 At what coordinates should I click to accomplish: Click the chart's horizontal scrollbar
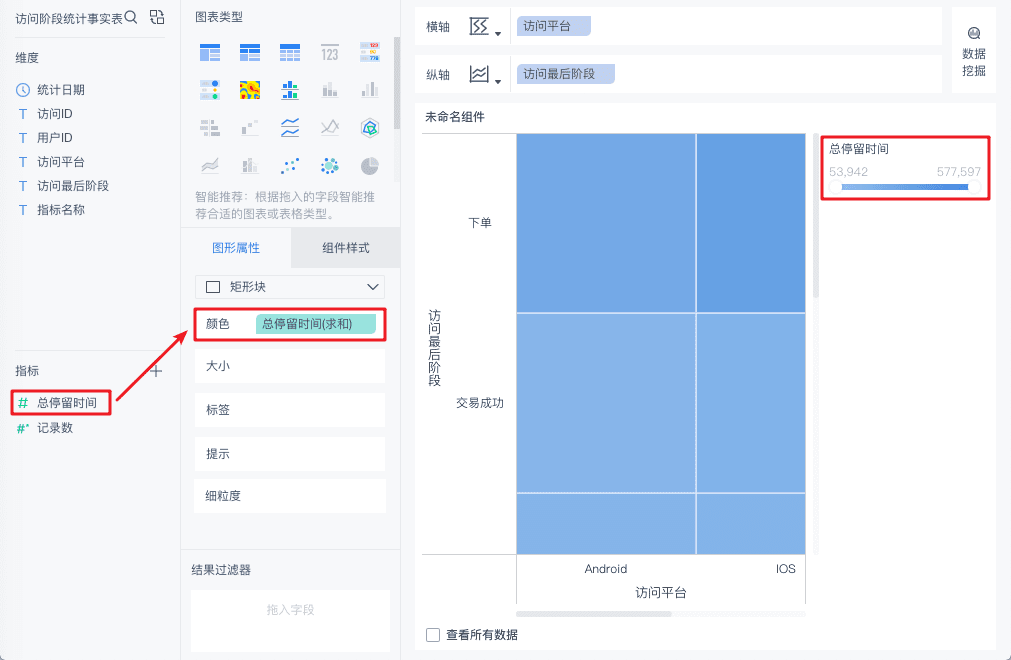pos(594,614)
